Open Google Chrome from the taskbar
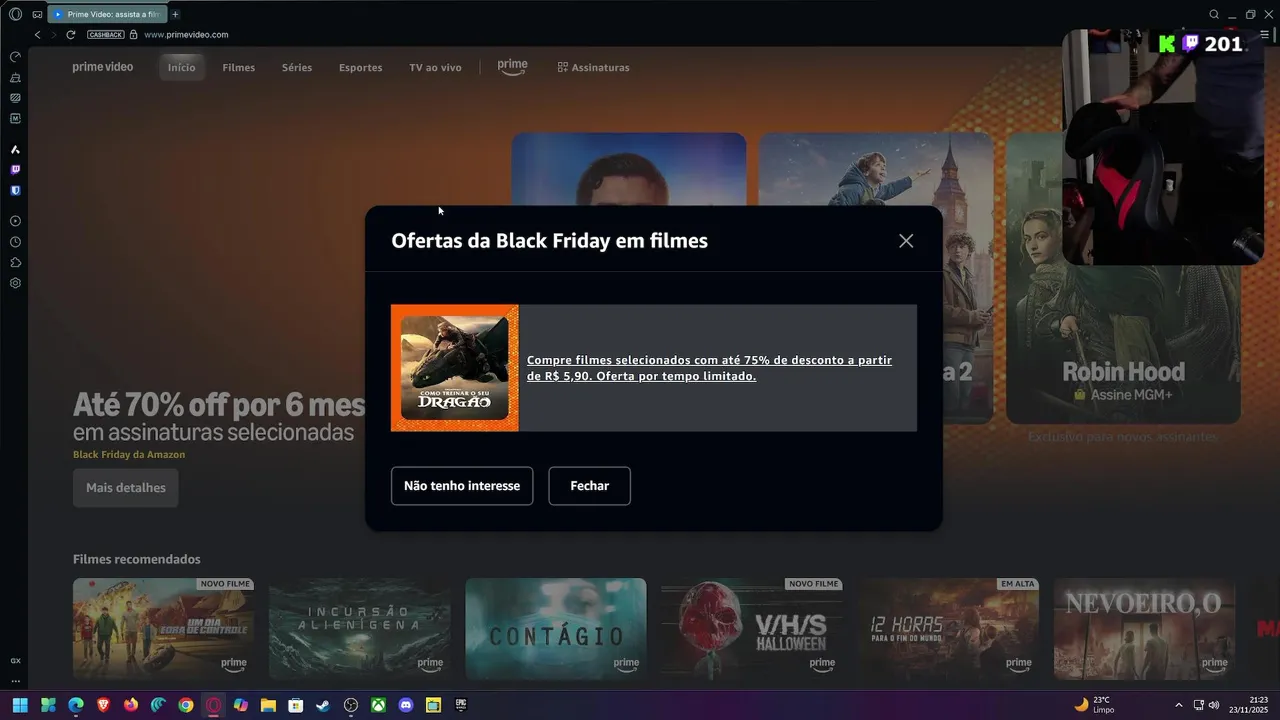The height and width of the screenshot is (720, 1280). 186,705
